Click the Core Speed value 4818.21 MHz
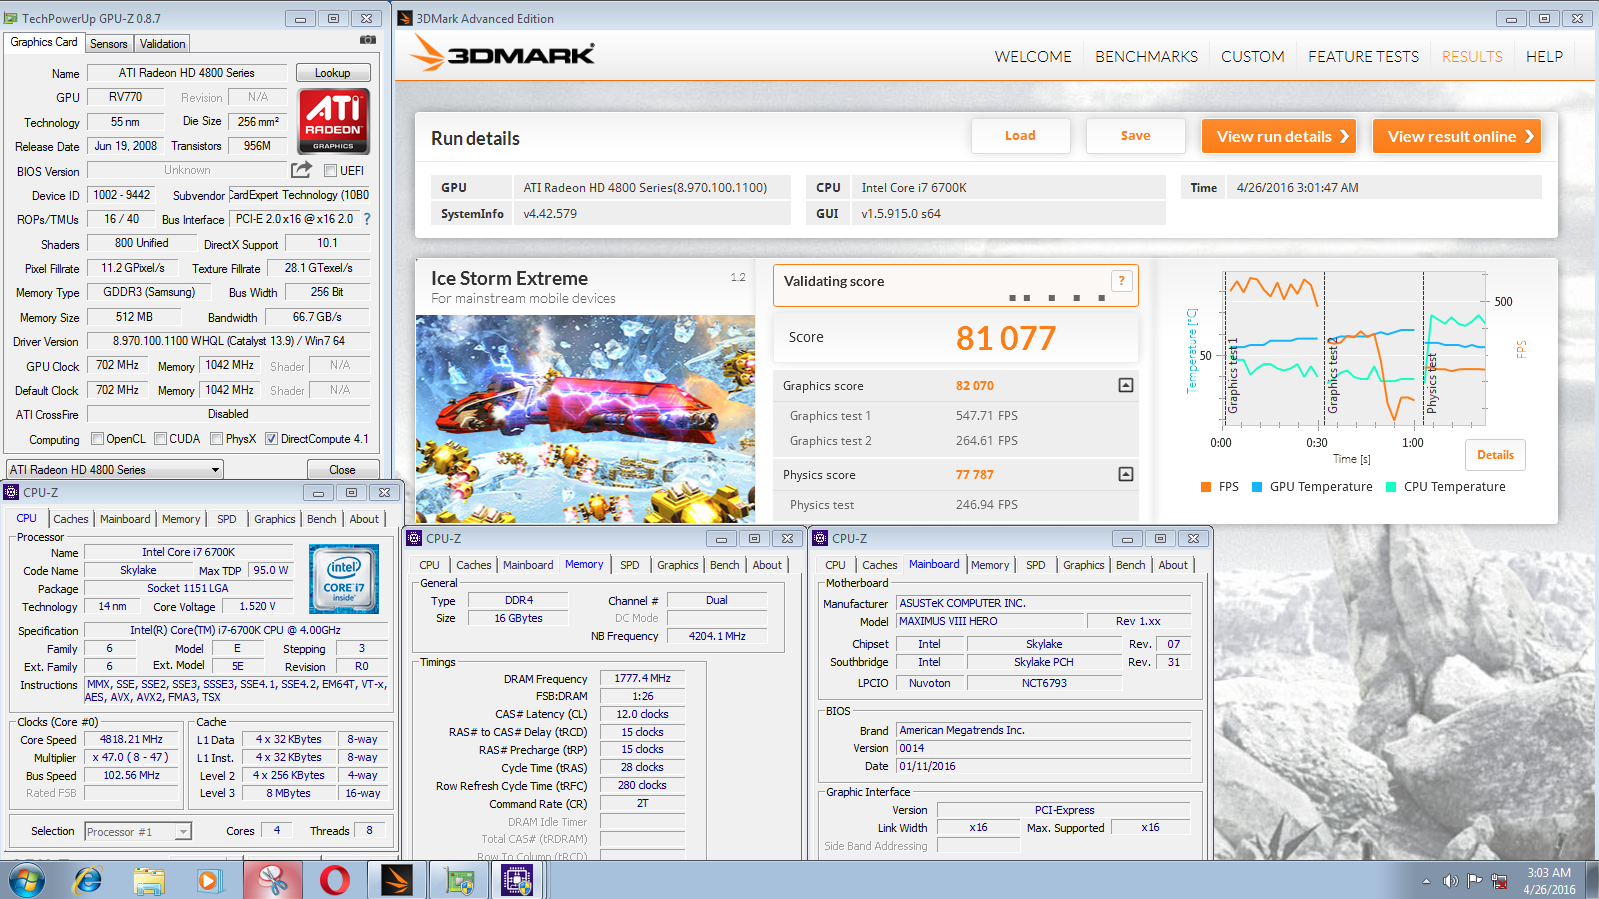This screenshot has width=1599, height=899. (131, 740)
